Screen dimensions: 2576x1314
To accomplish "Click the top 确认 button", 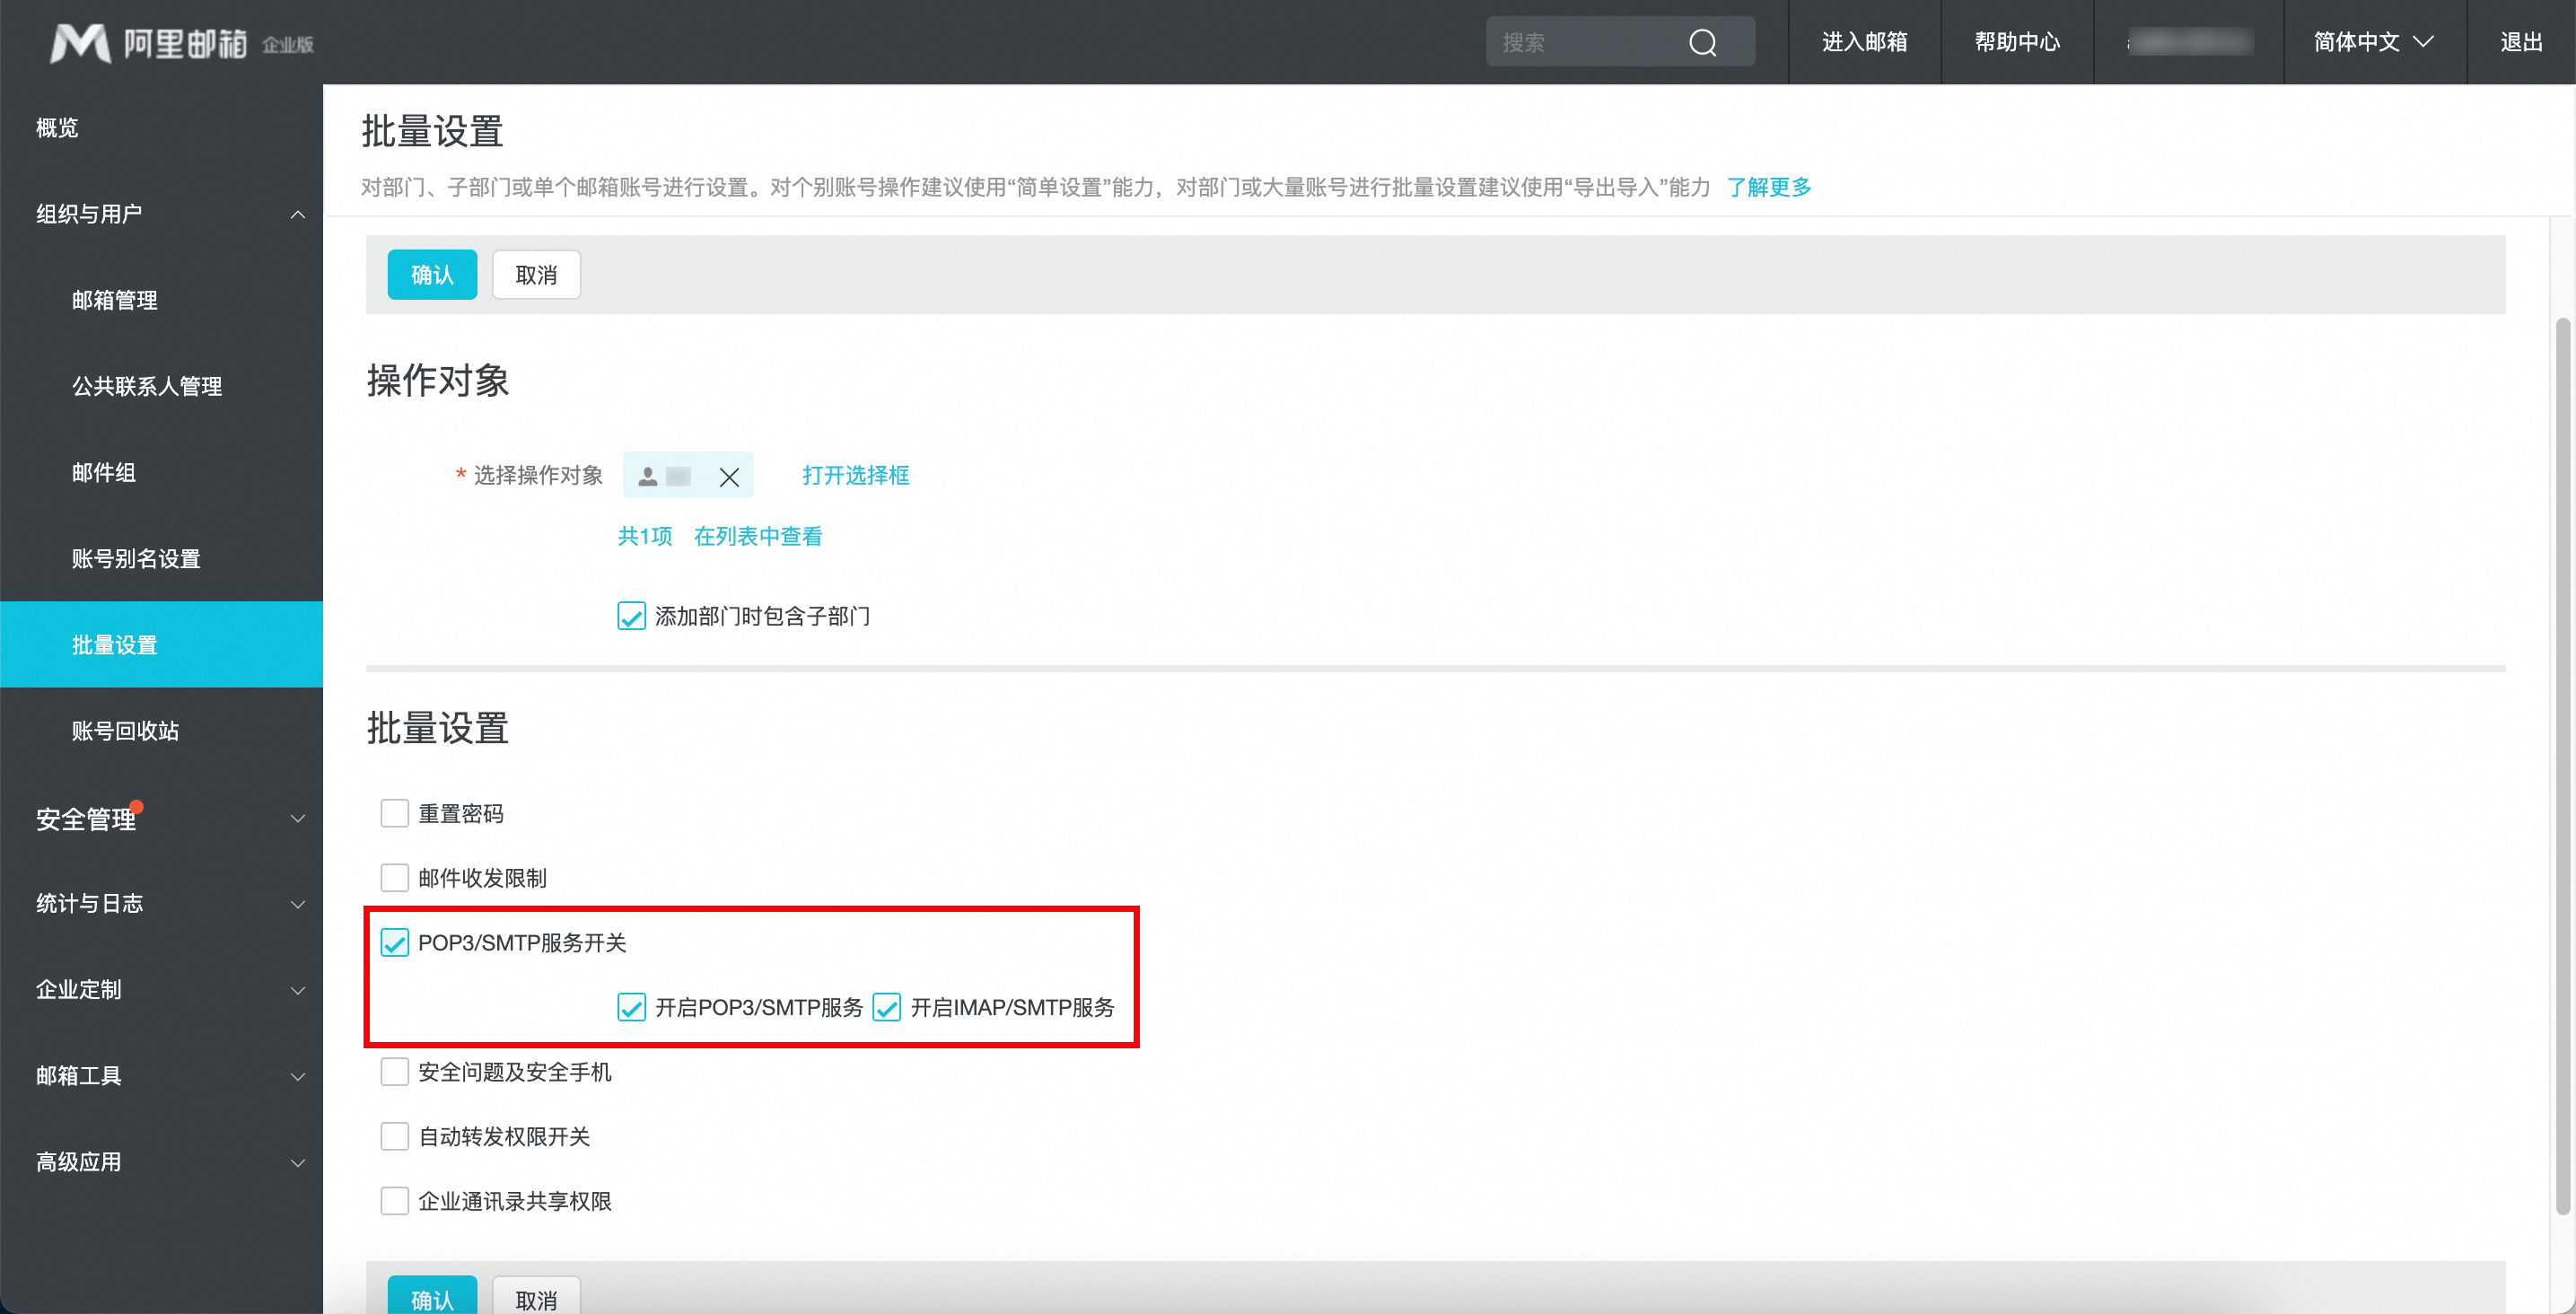I will click(x=432, y=275).
